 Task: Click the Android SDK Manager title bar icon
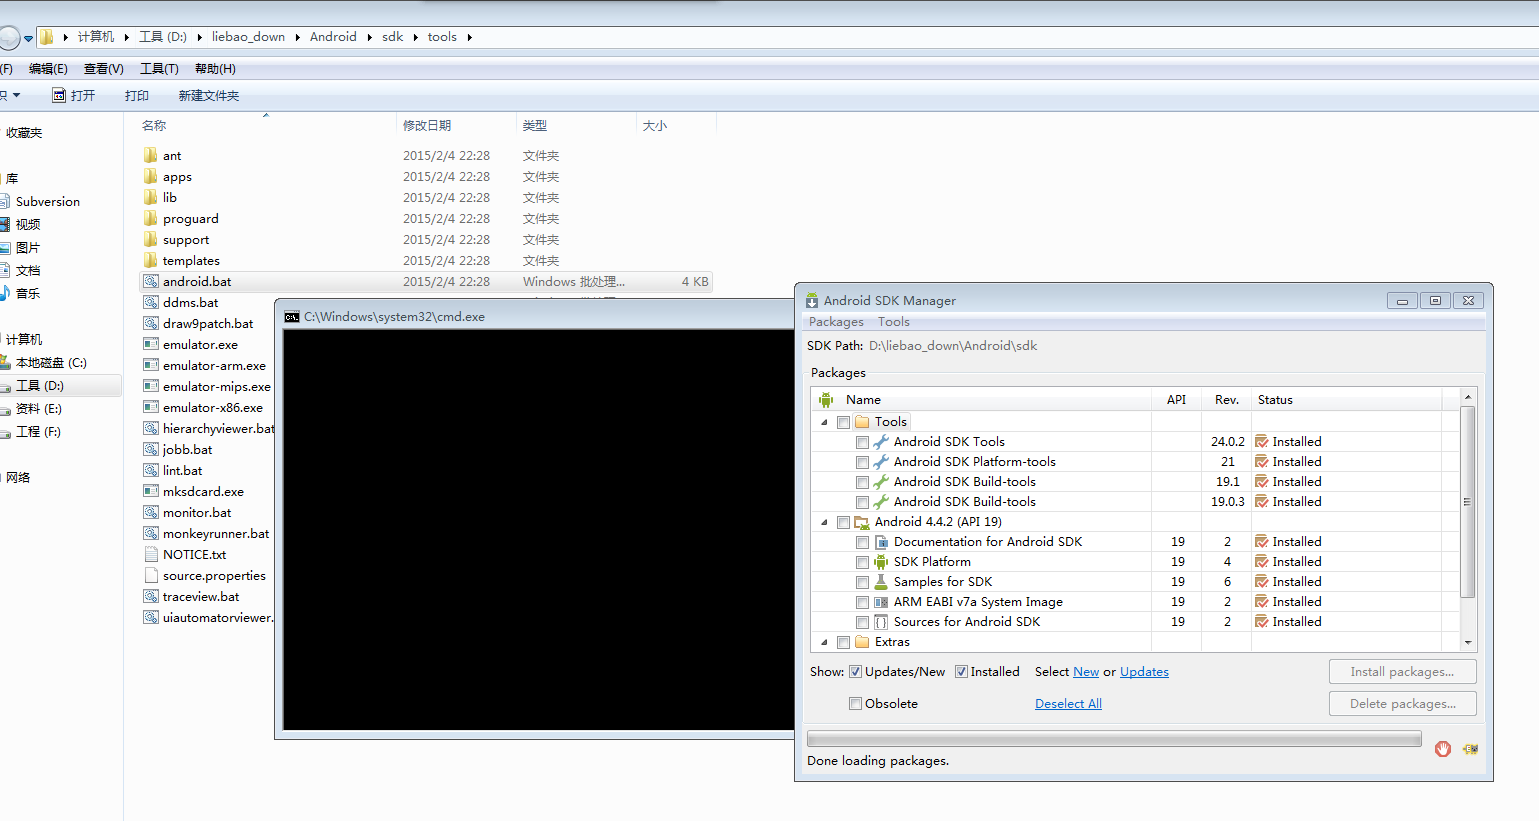(812, 300)
